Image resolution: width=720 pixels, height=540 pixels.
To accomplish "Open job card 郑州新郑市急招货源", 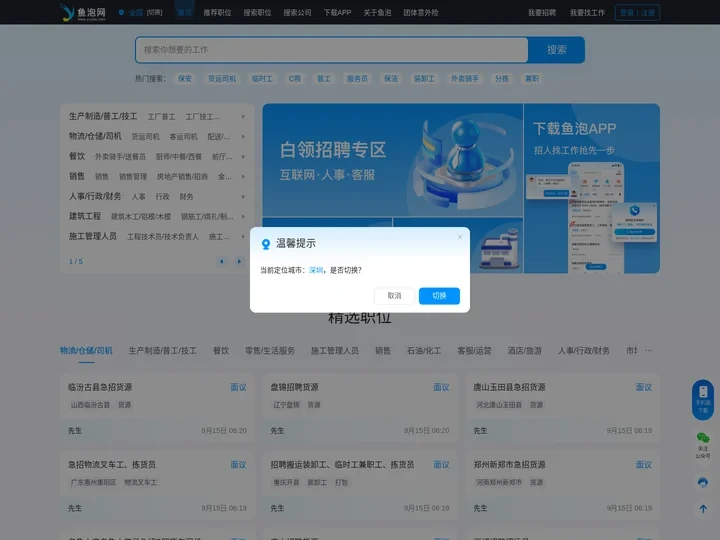I will click(x=562, y=485).
